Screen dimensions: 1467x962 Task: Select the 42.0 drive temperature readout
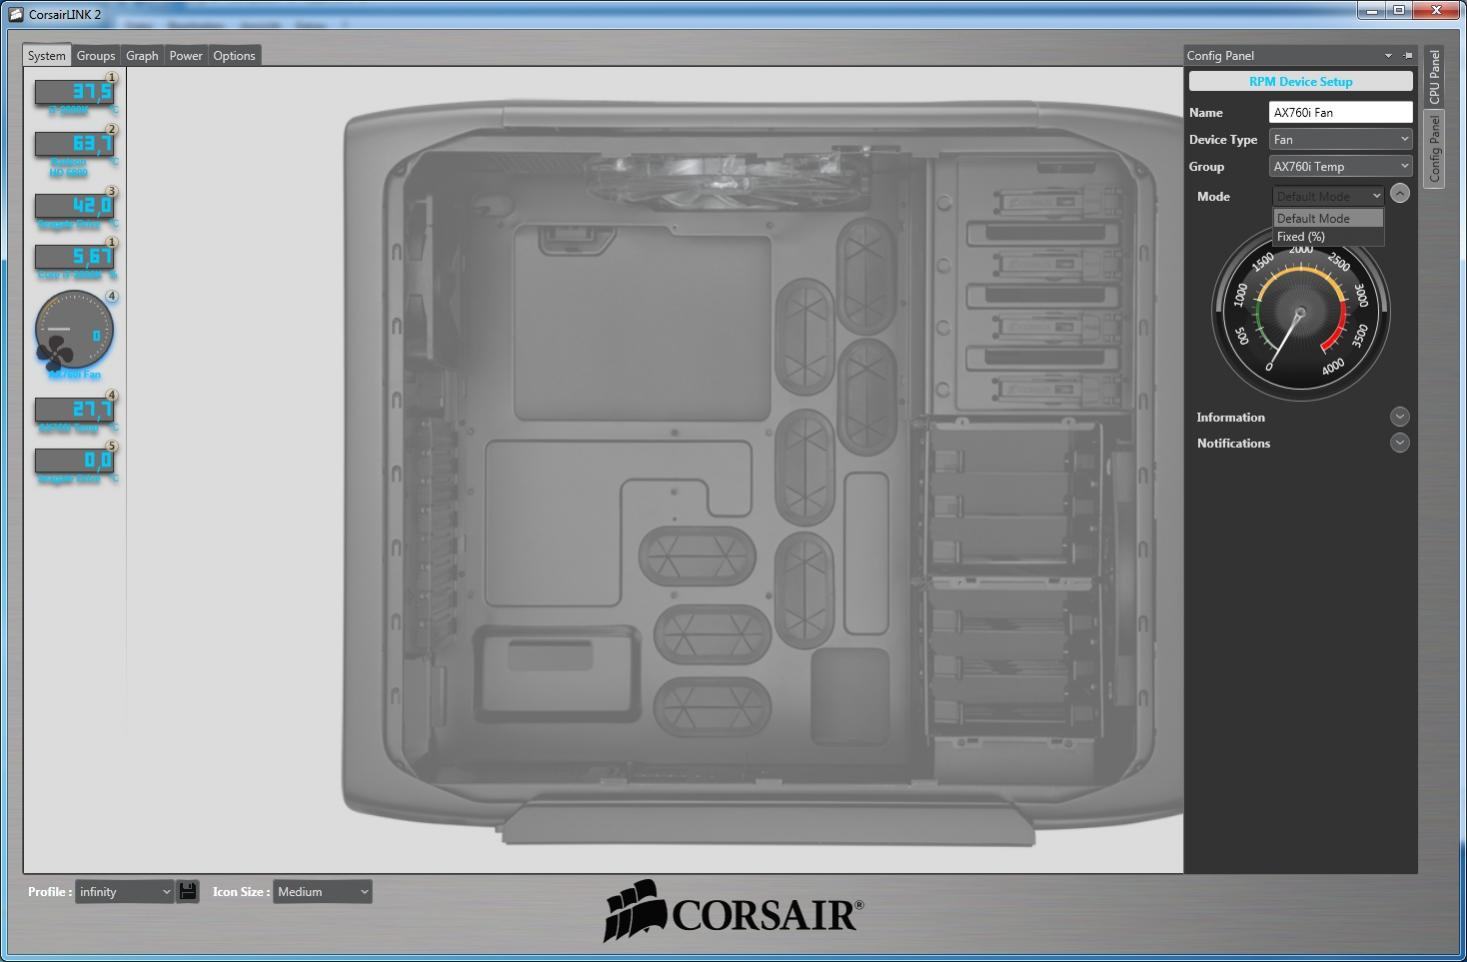(x=75, y=207)
